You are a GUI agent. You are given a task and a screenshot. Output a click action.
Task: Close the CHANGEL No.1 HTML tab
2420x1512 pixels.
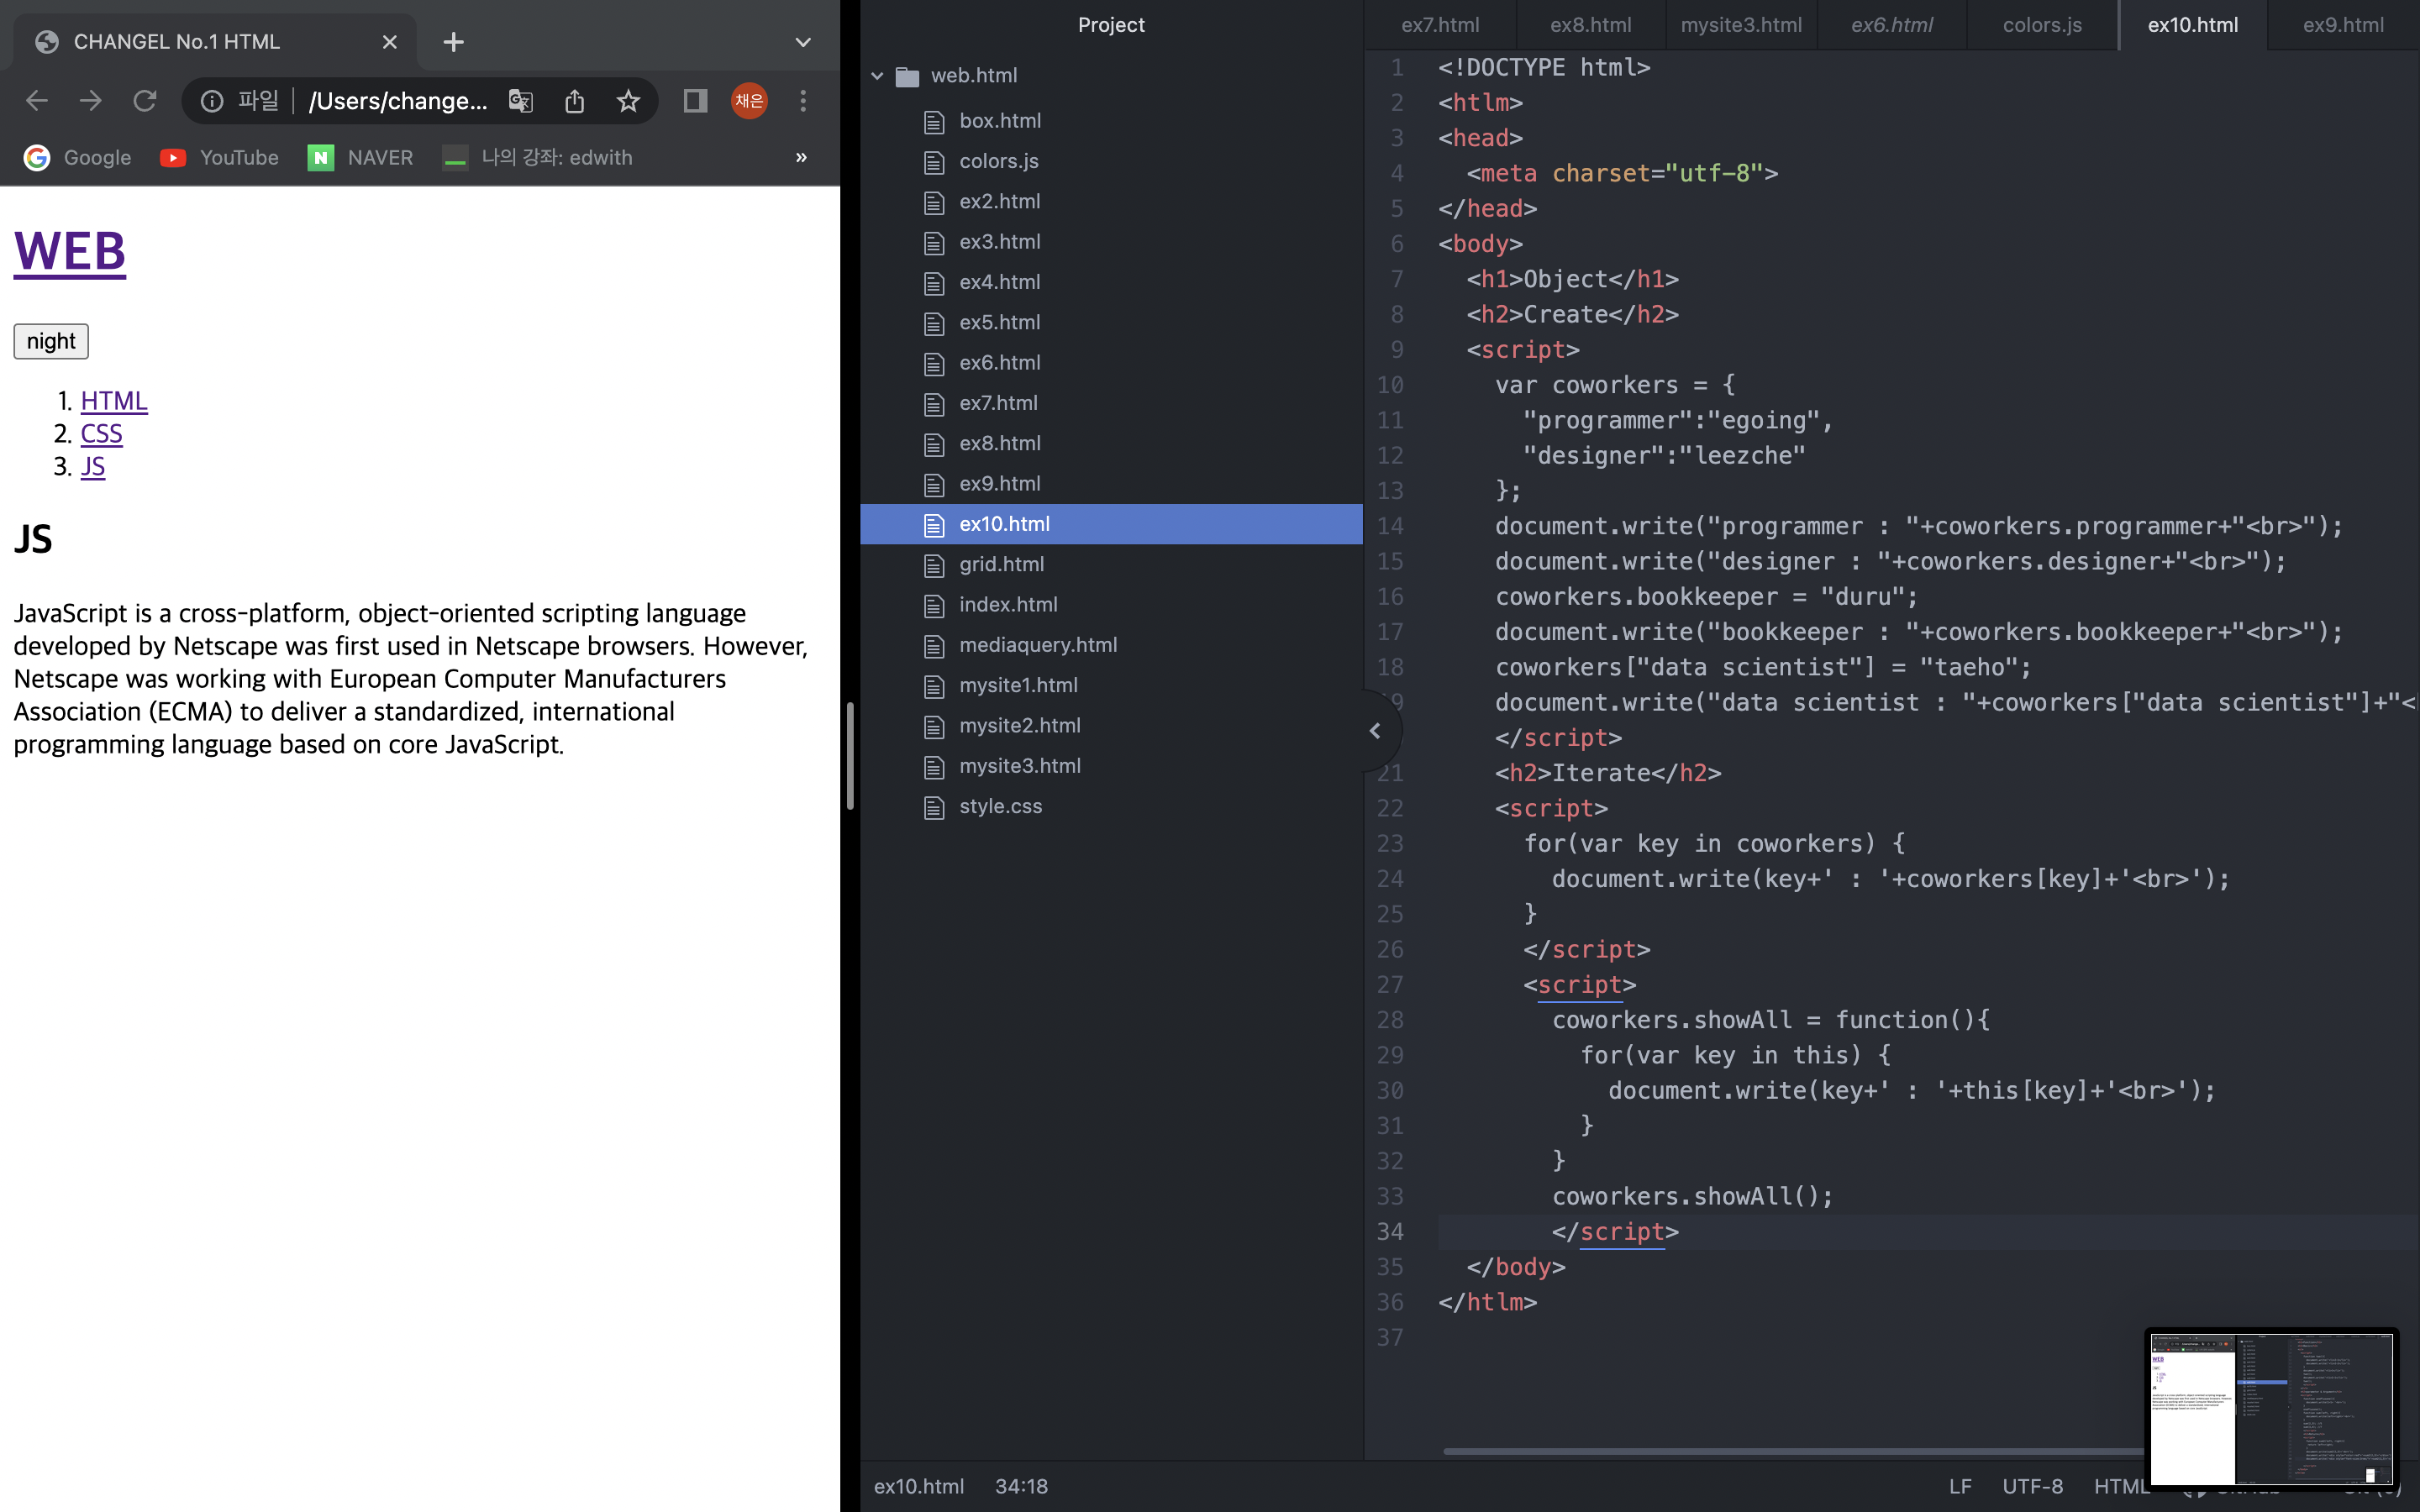[390, 42]
